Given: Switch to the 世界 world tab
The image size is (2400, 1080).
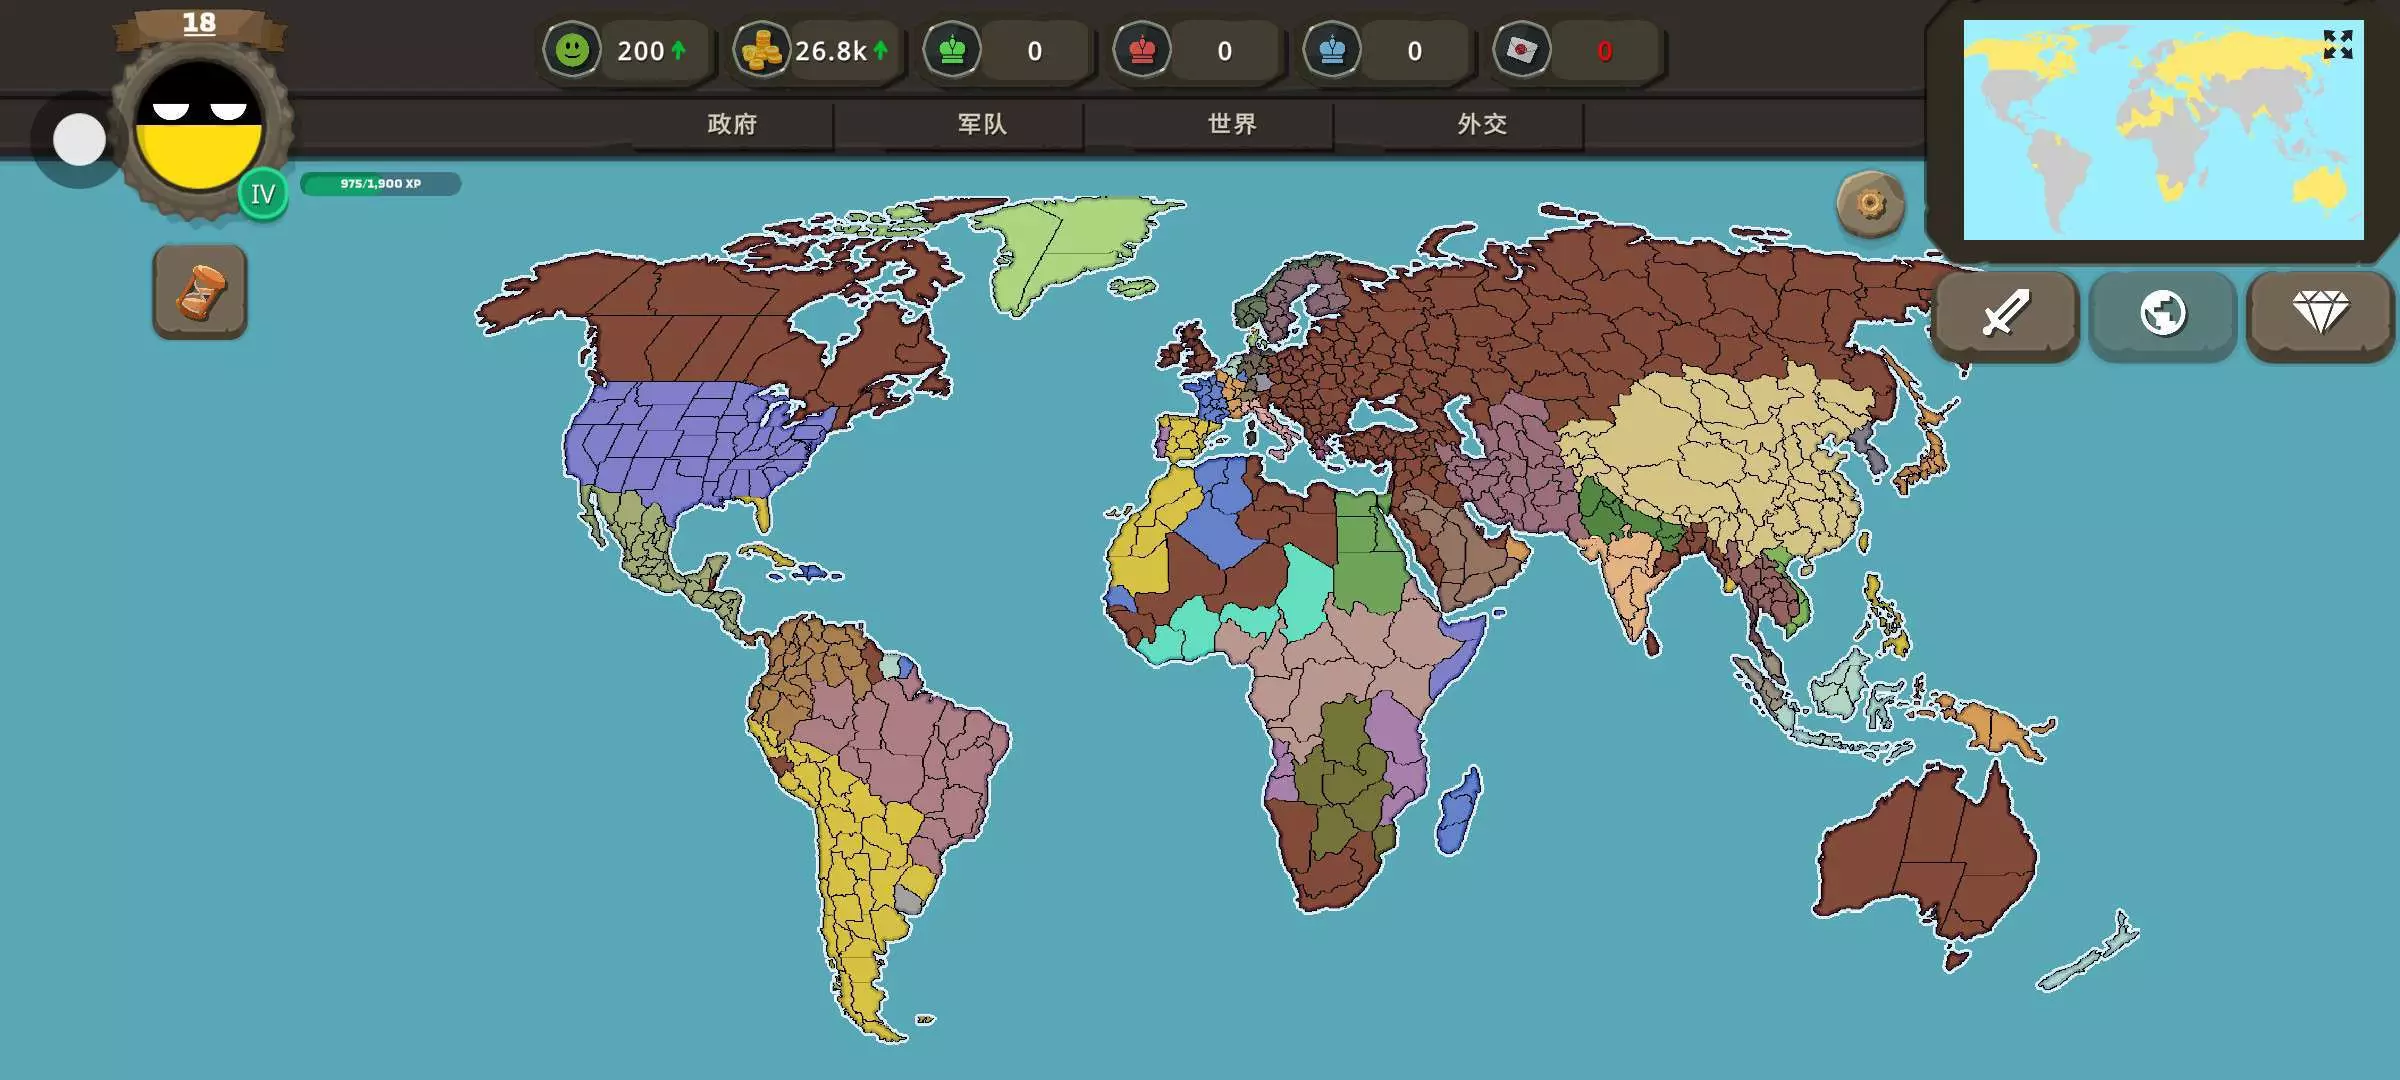Looking at the screenshot, I should [x=1232, y=124].
